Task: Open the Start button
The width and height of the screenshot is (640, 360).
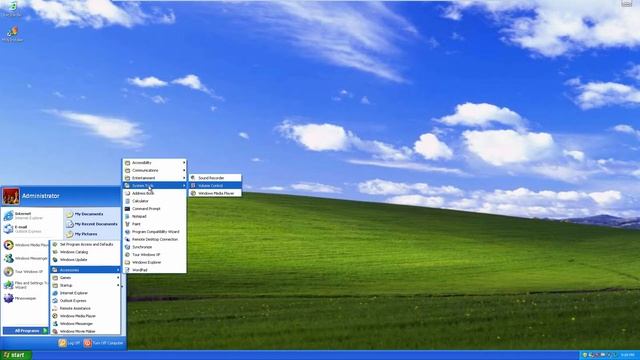Action: (x=16, y=355)
